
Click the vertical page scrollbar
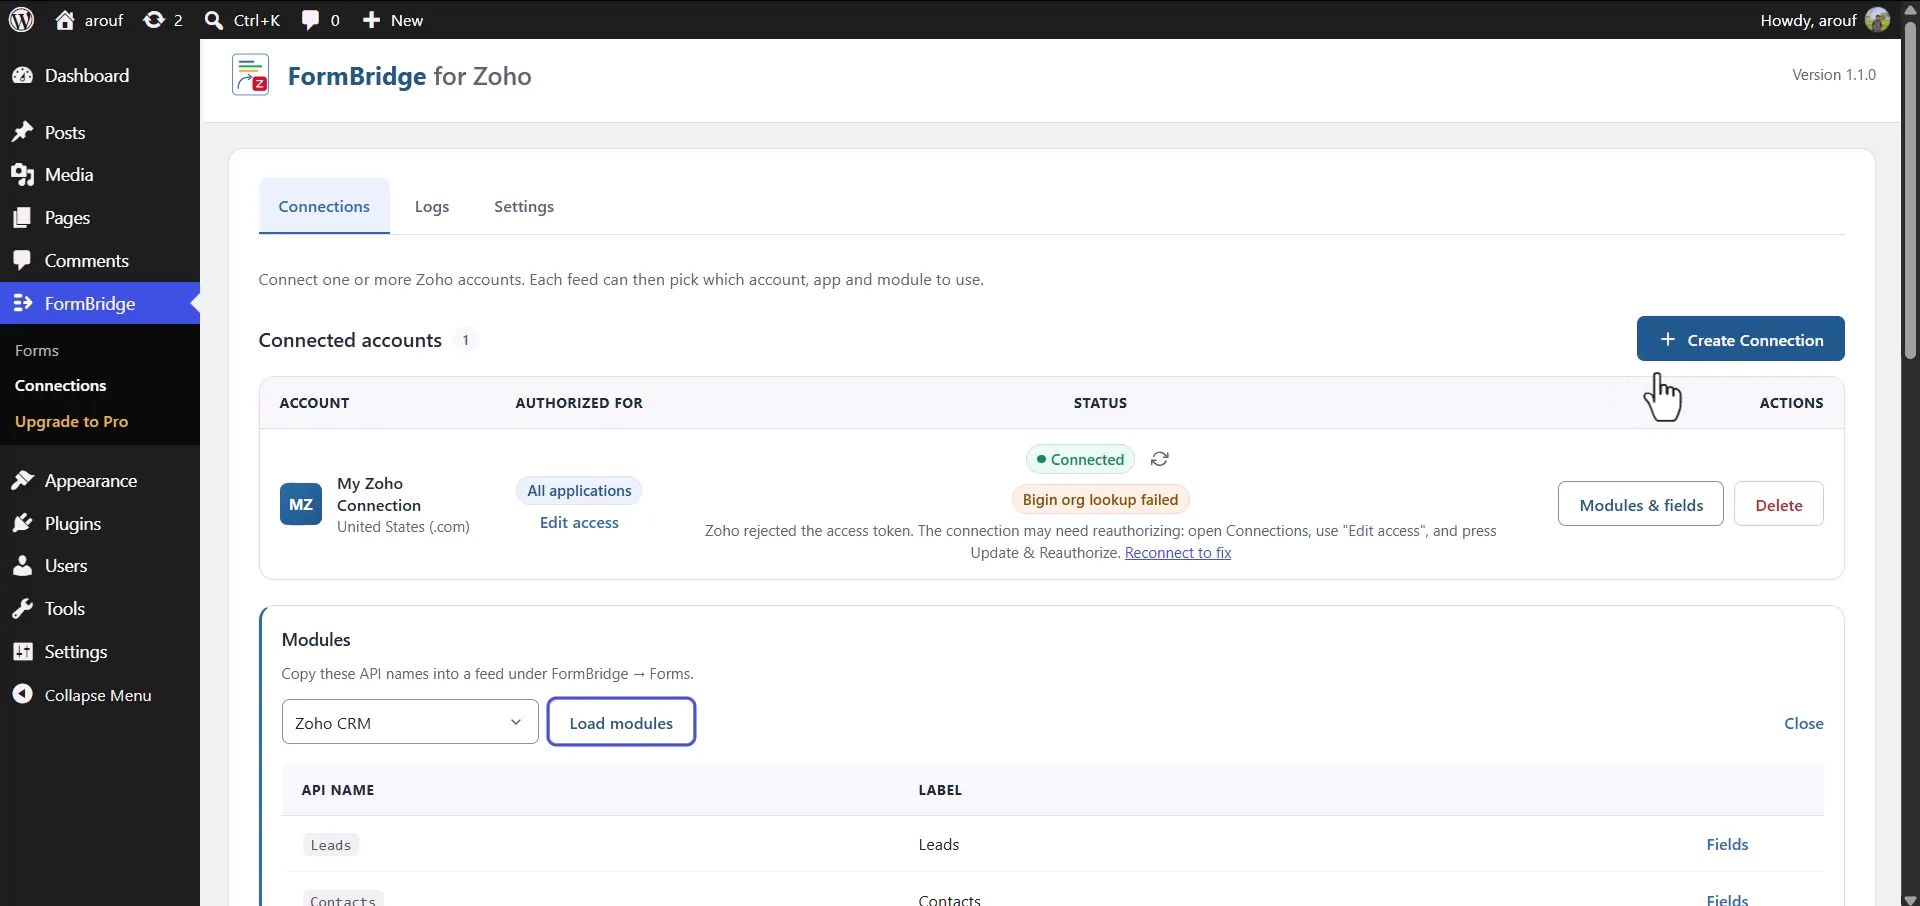(x=1910, y=190)
